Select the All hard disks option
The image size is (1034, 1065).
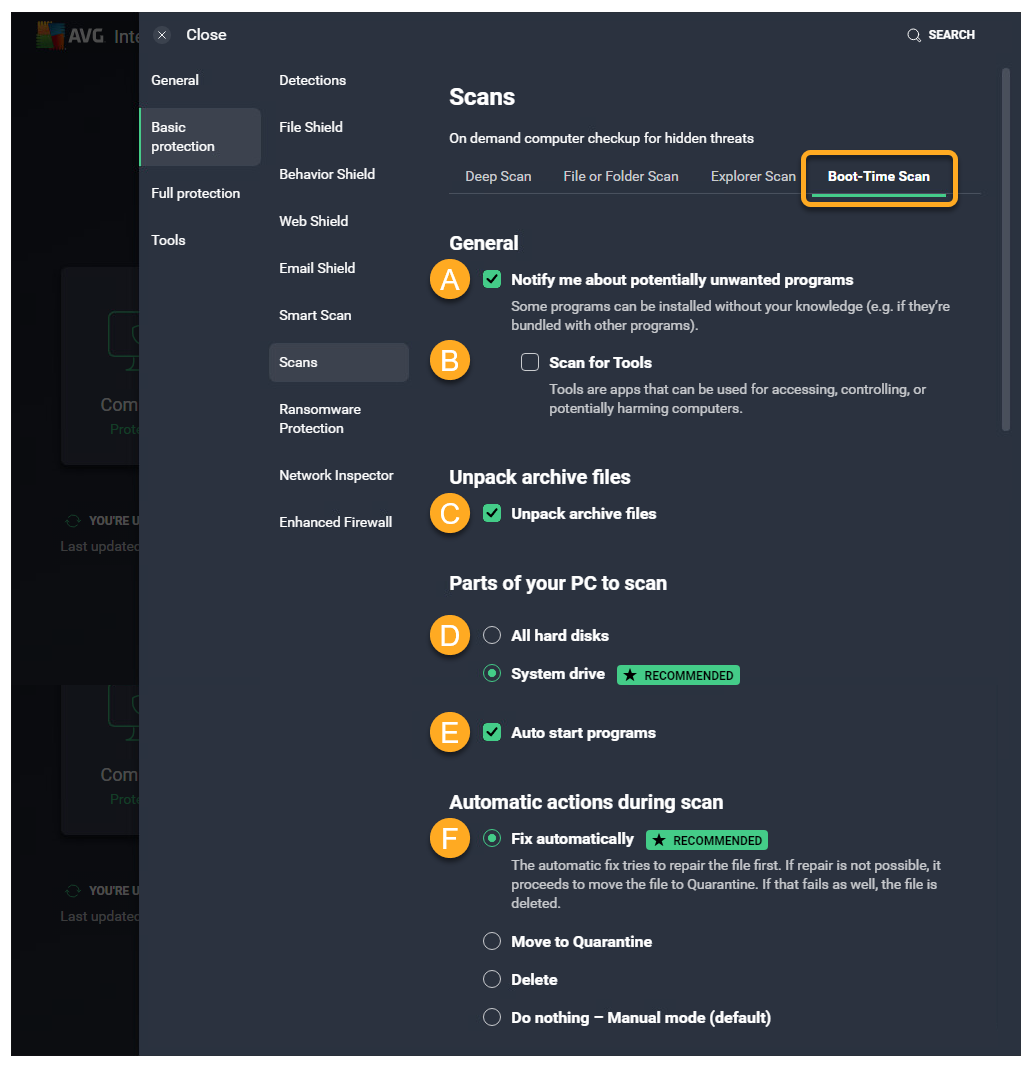(x=492, y=636)
